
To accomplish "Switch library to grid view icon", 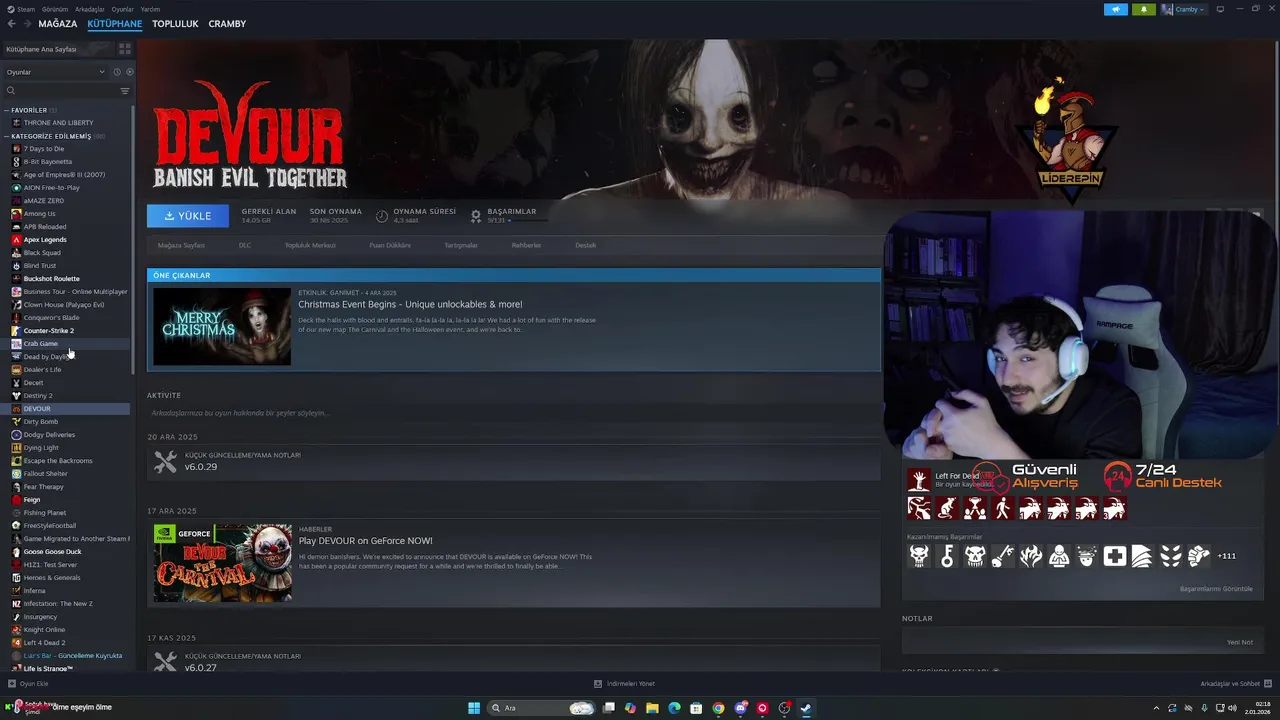I will (125, 49).
